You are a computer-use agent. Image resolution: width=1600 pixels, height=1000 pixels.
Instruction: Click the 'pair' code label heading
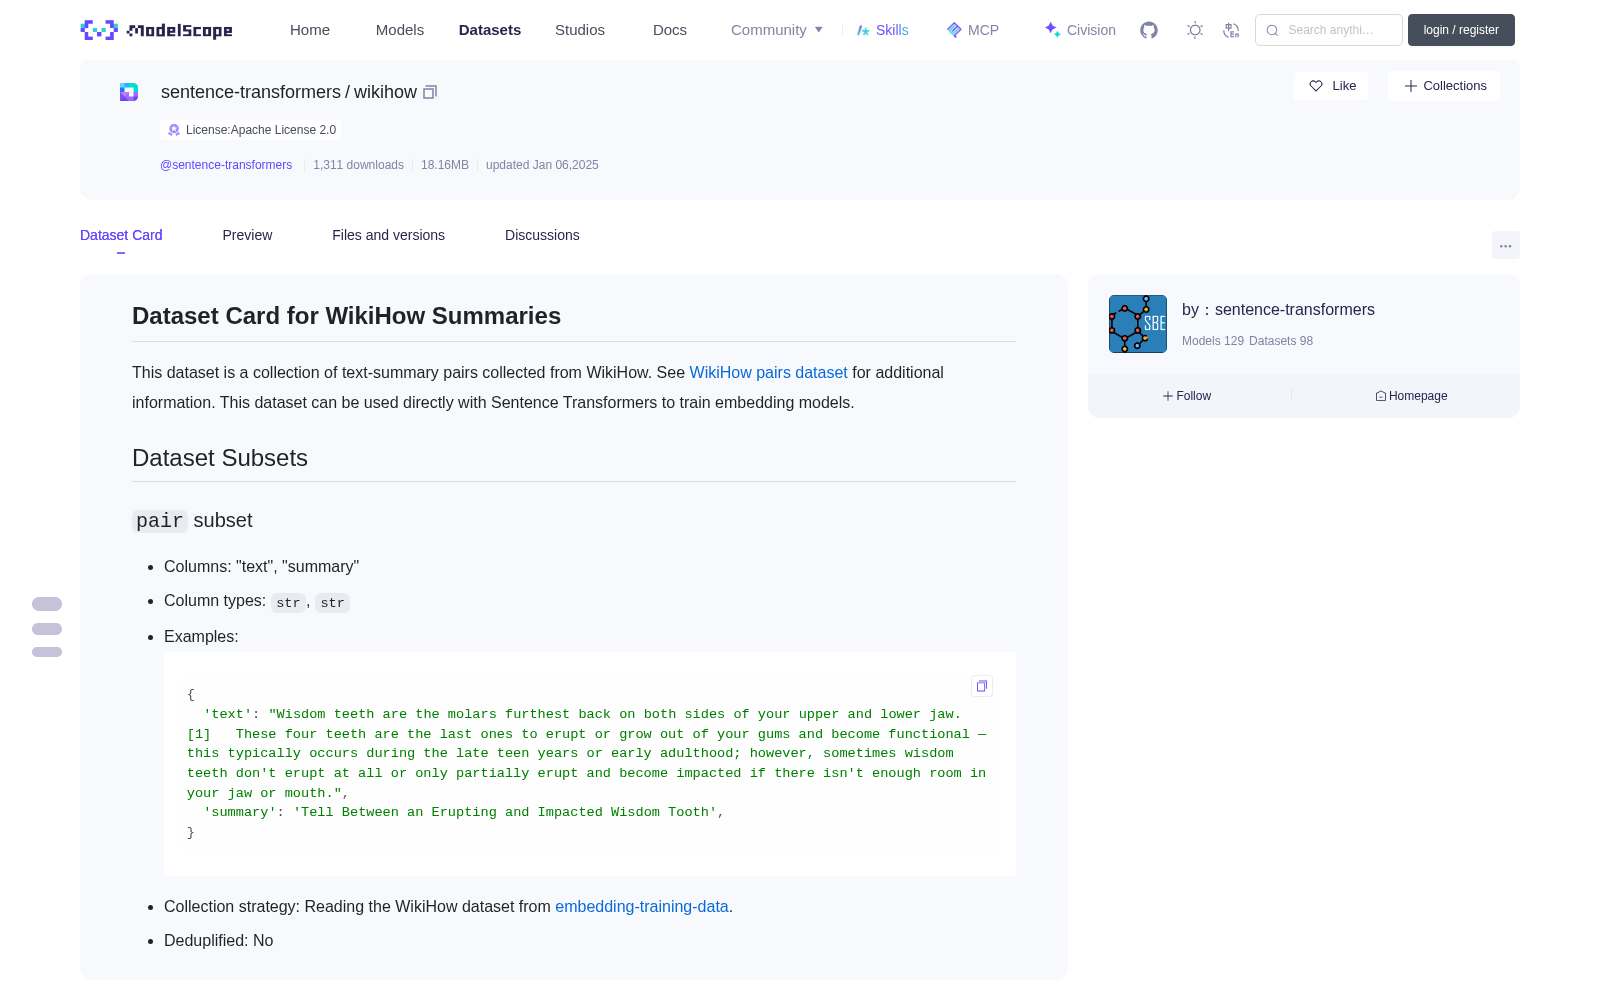click(160, 521)
